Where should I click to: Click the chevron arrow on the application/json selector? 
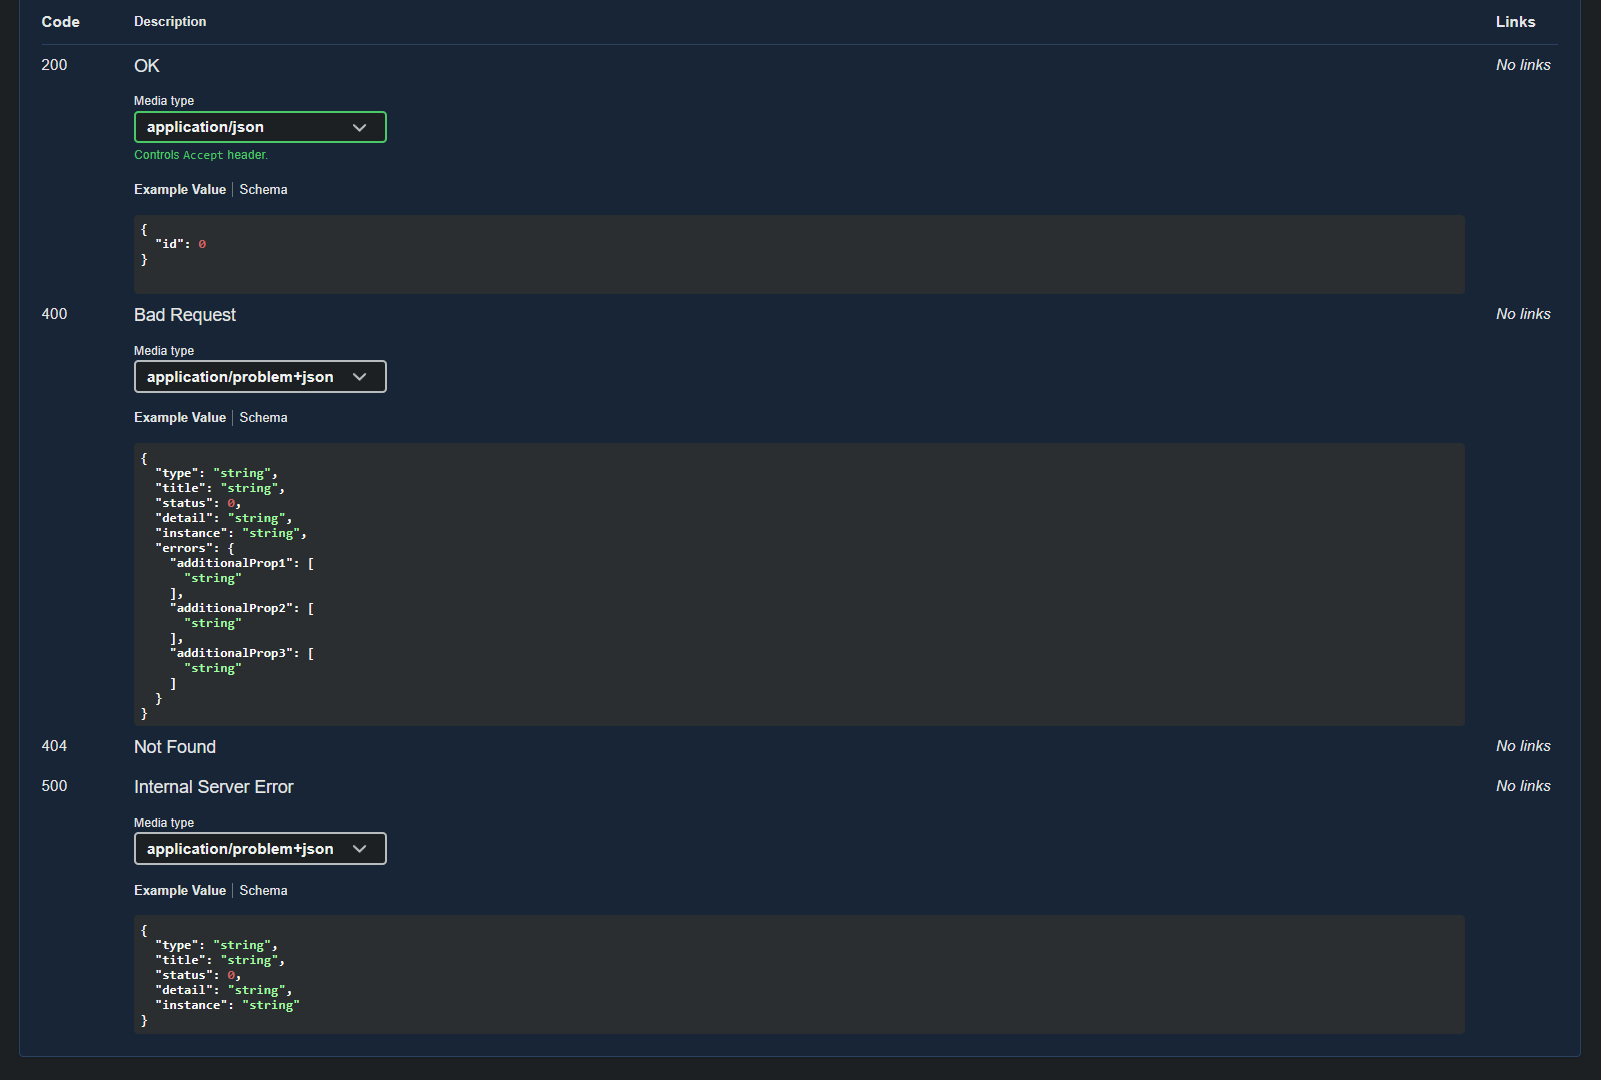coord(360,127)
